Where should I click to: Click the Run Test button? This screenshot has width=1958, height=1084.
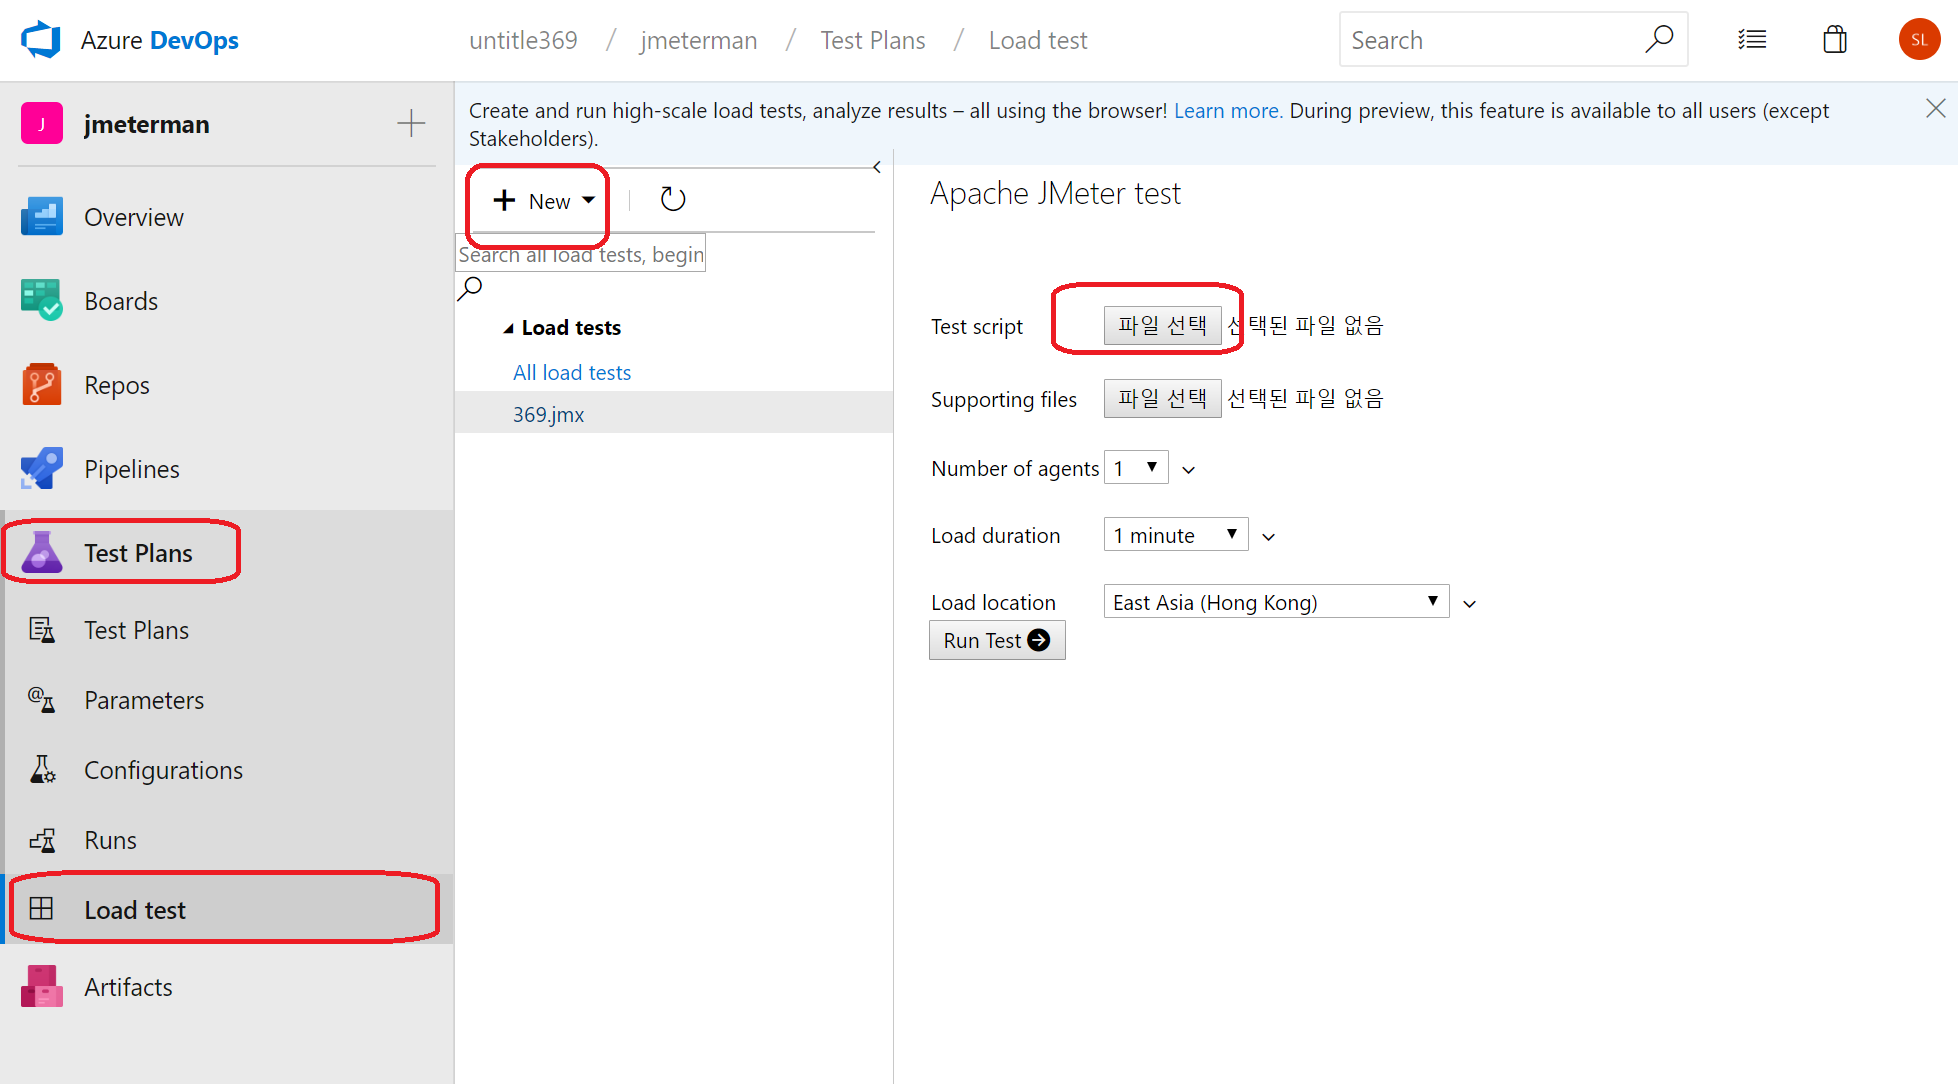click(997, 640)
